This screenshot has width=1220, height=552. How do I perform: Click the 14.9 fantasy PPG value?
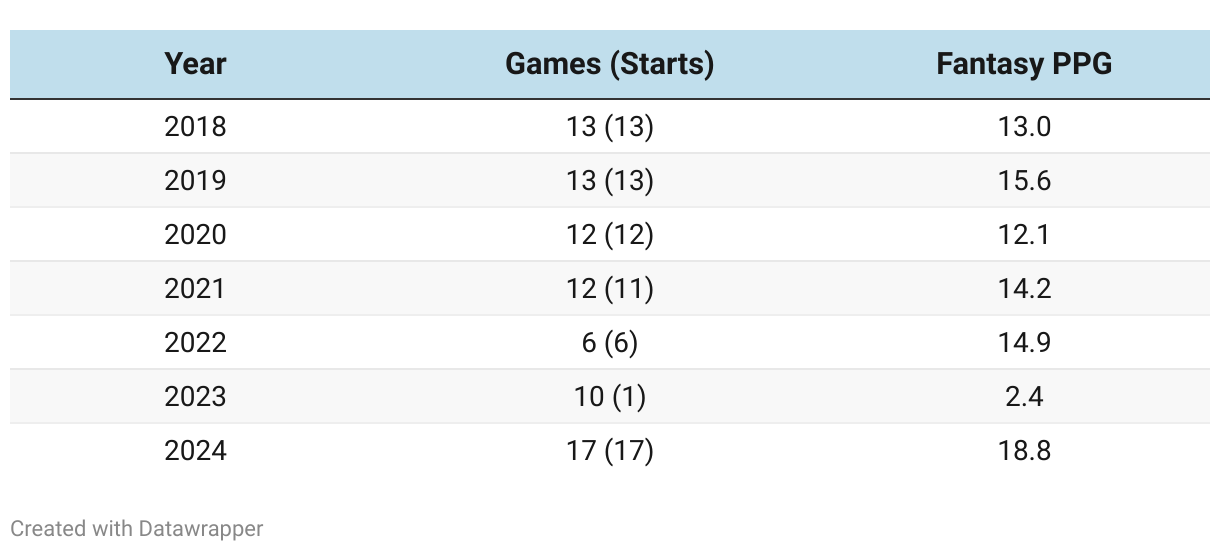tap(1024, 343)
